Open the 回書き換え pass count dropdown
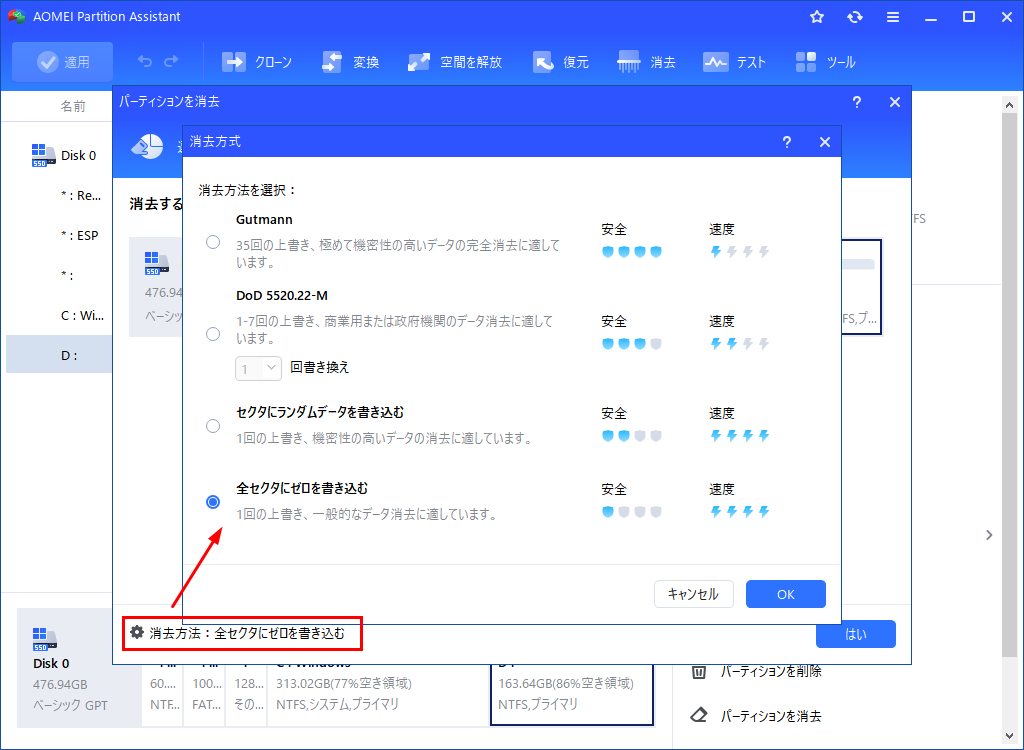The height and width of the screenshot is (750, 1024). [260, 368]
